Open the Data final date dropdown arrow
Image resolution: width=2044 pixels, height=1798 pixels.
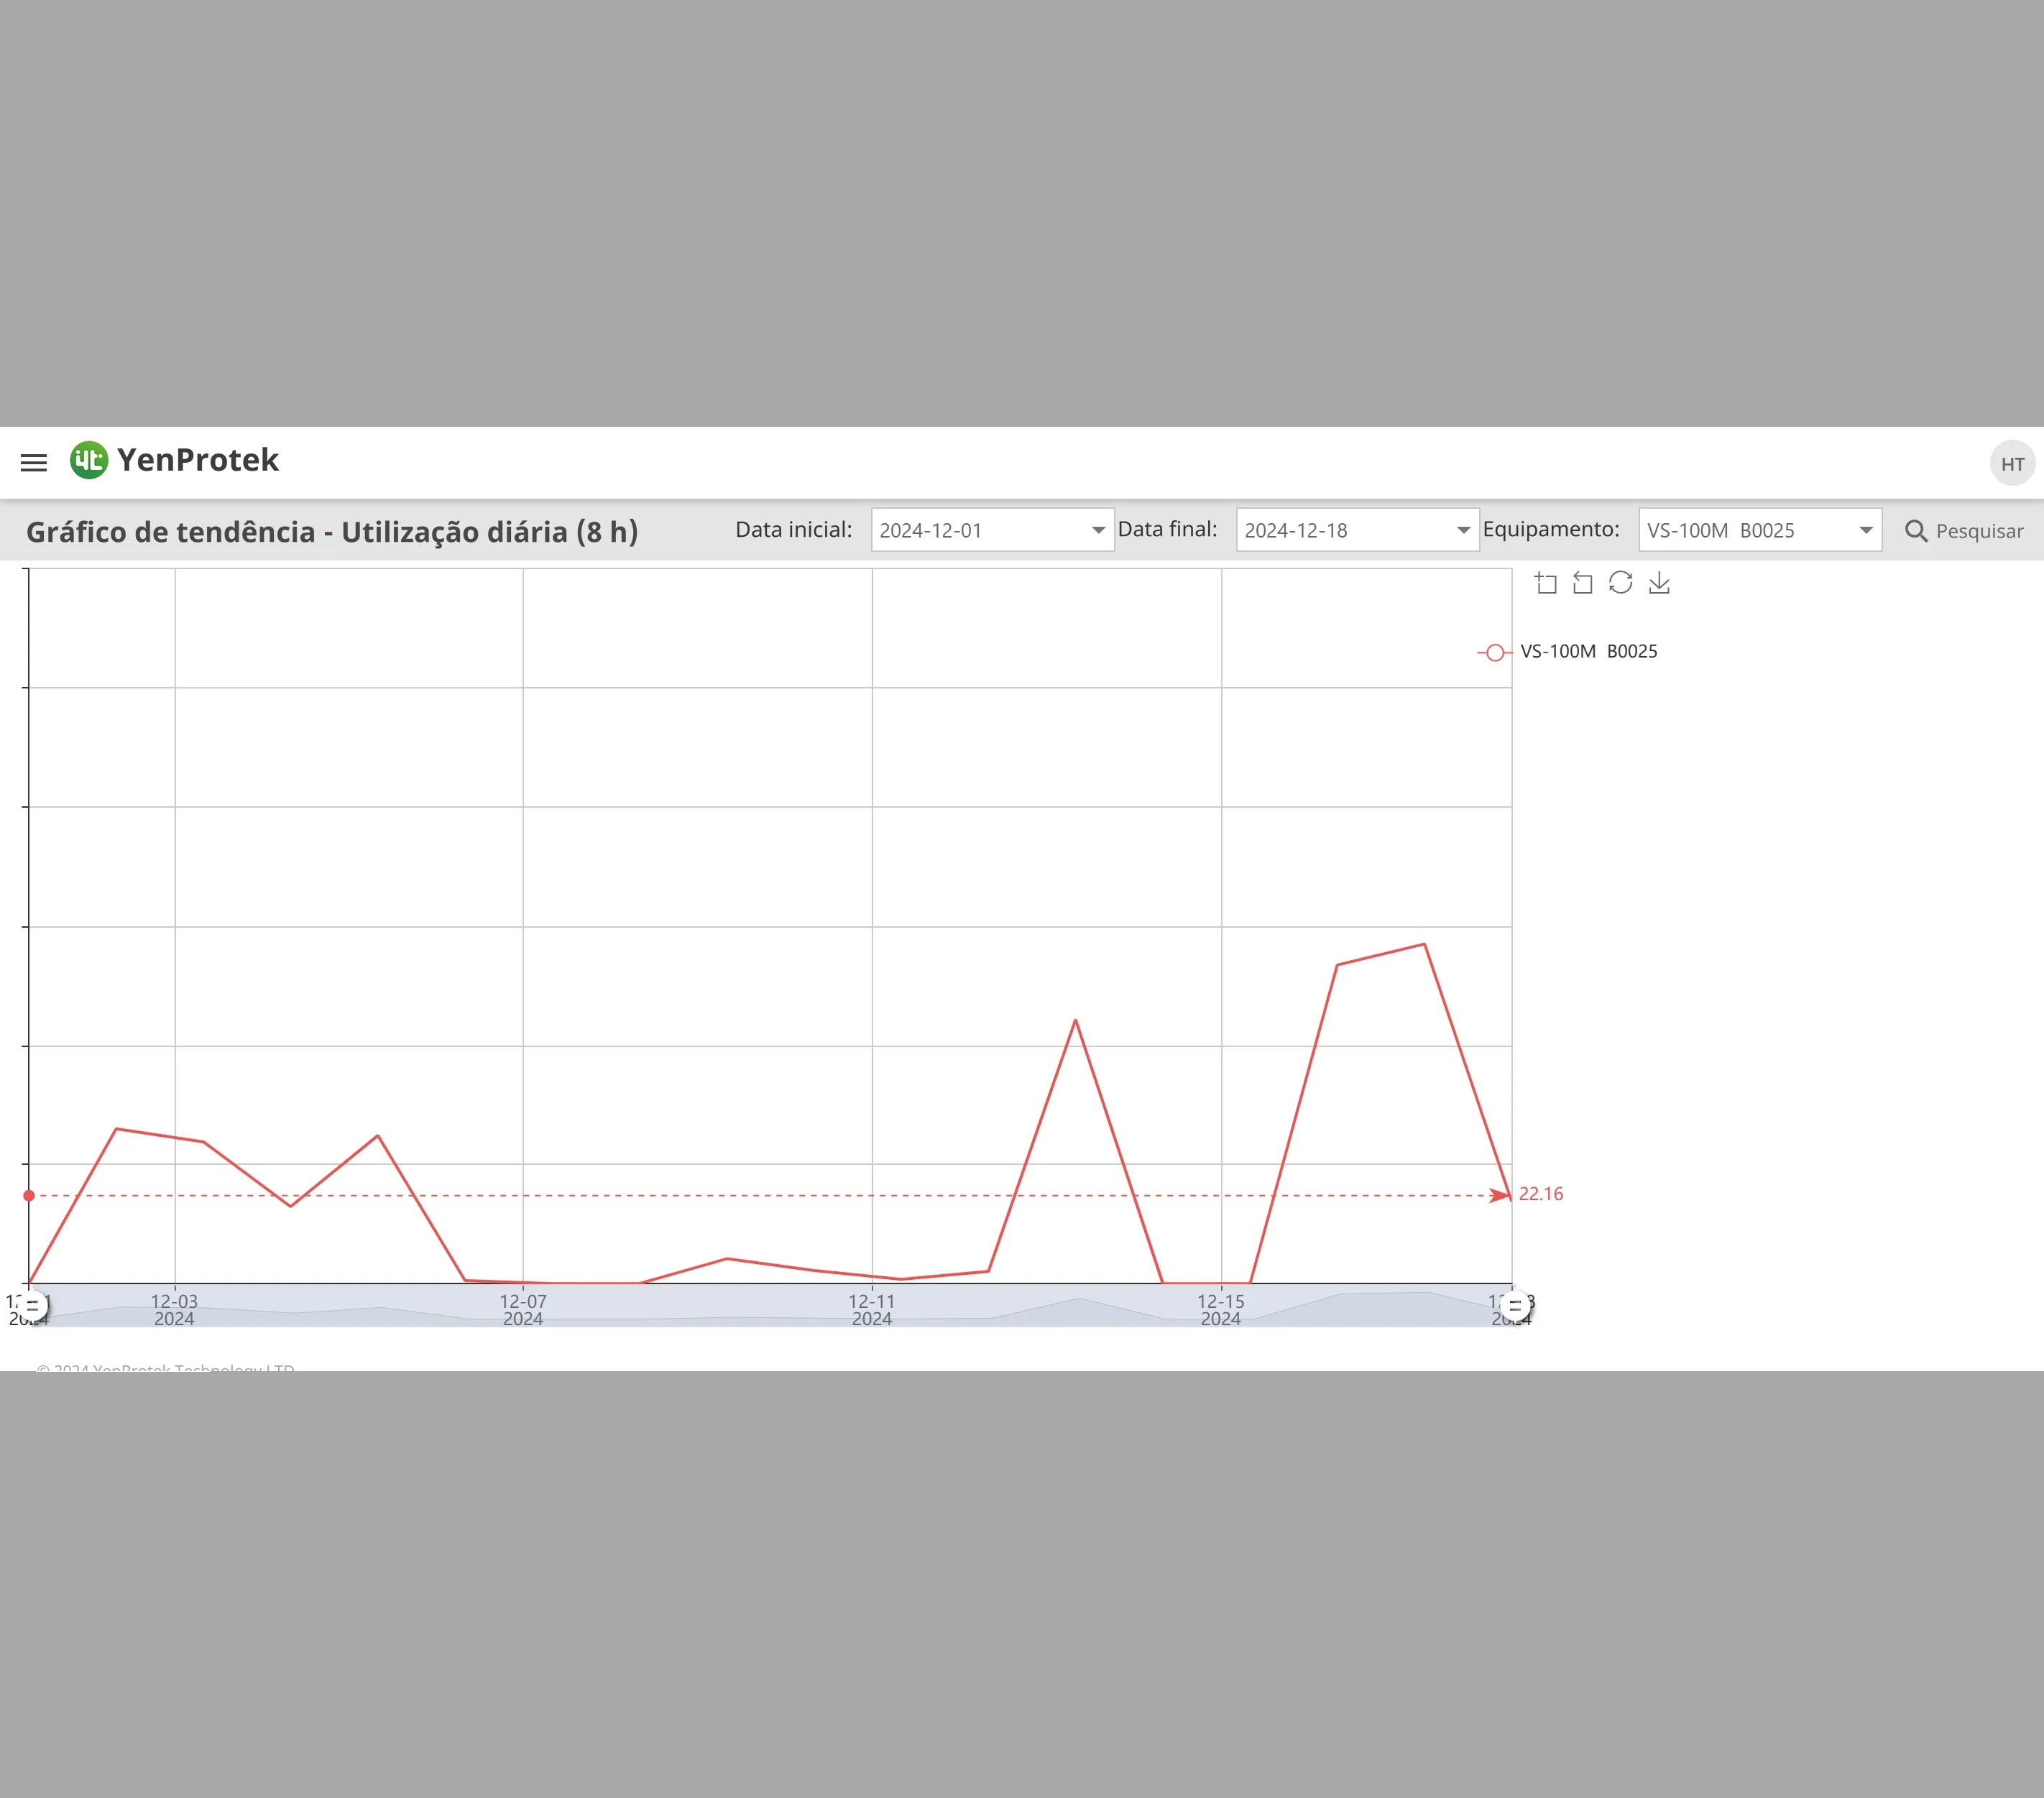1463,530
